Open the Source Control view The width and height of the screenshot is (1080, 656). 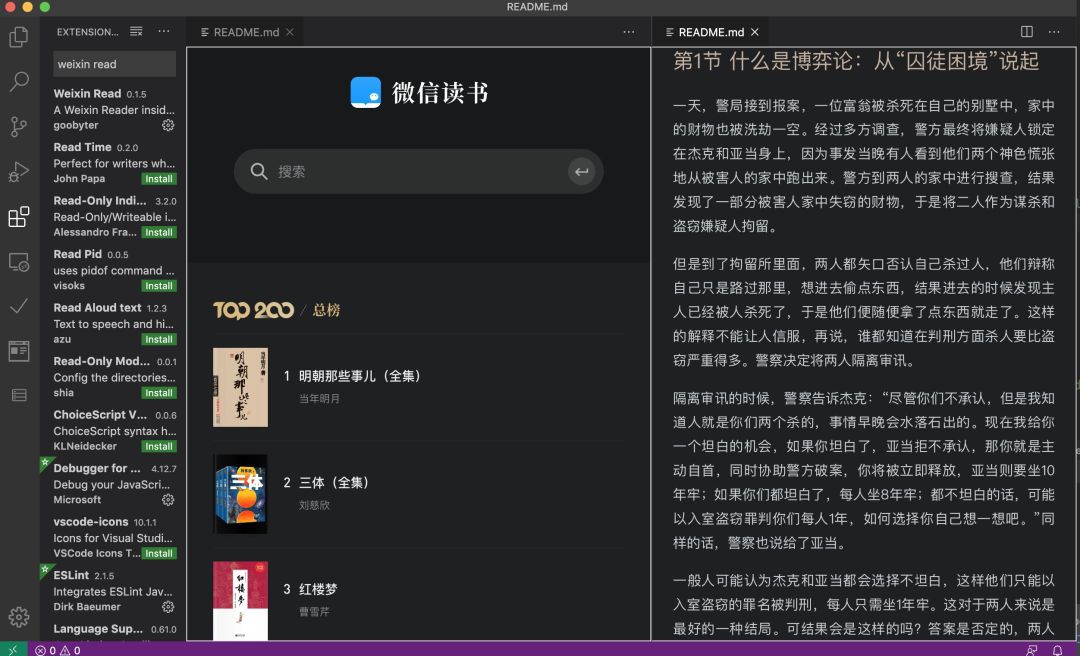(18, 126)
